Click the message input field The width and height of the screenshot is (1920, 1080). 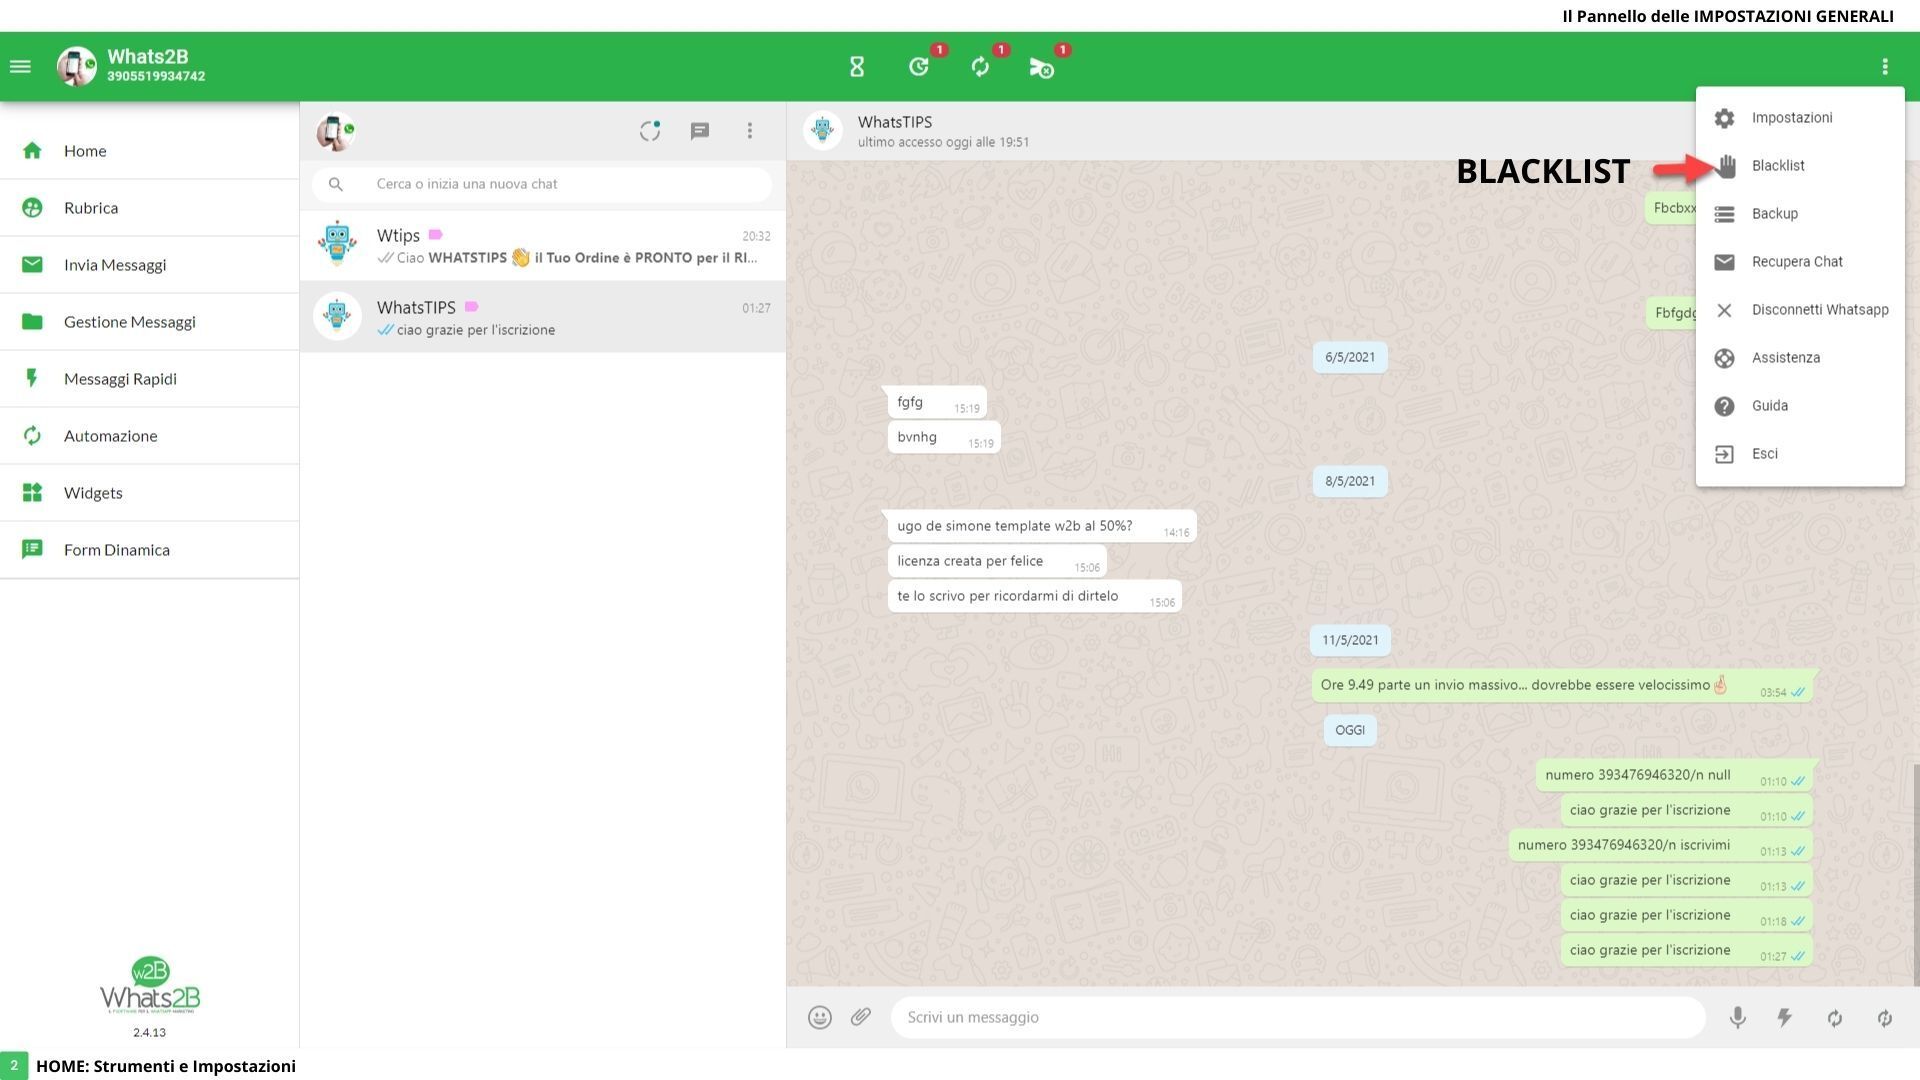[x=1298, y=1018]
